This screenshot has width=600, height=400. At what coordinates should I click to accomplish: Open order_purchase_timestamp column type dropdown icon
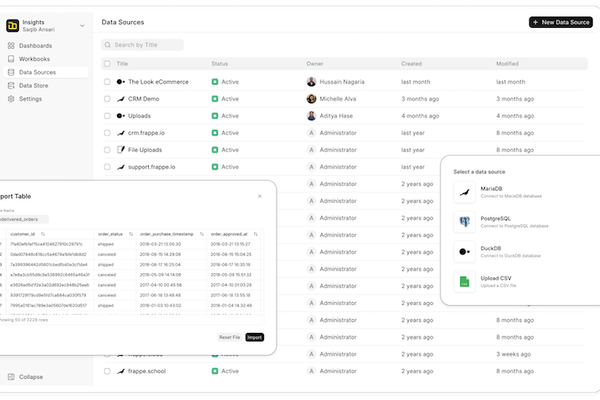(x=202, y=234)
